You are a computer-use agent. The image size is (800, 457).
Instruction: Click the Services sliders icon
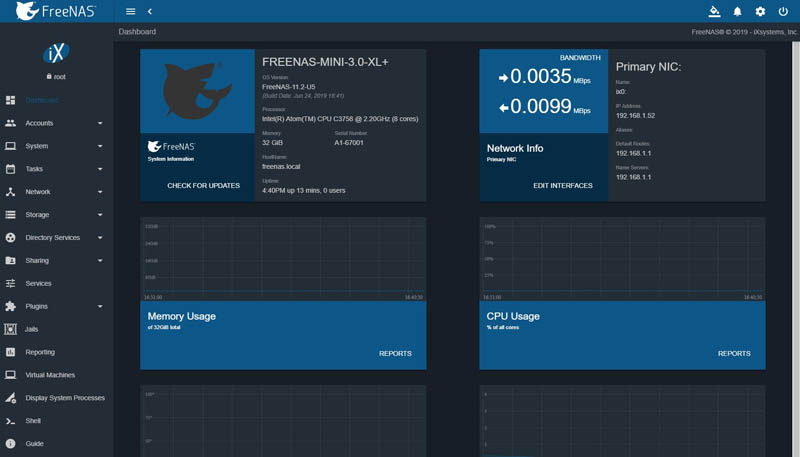[x=10, y=284]
